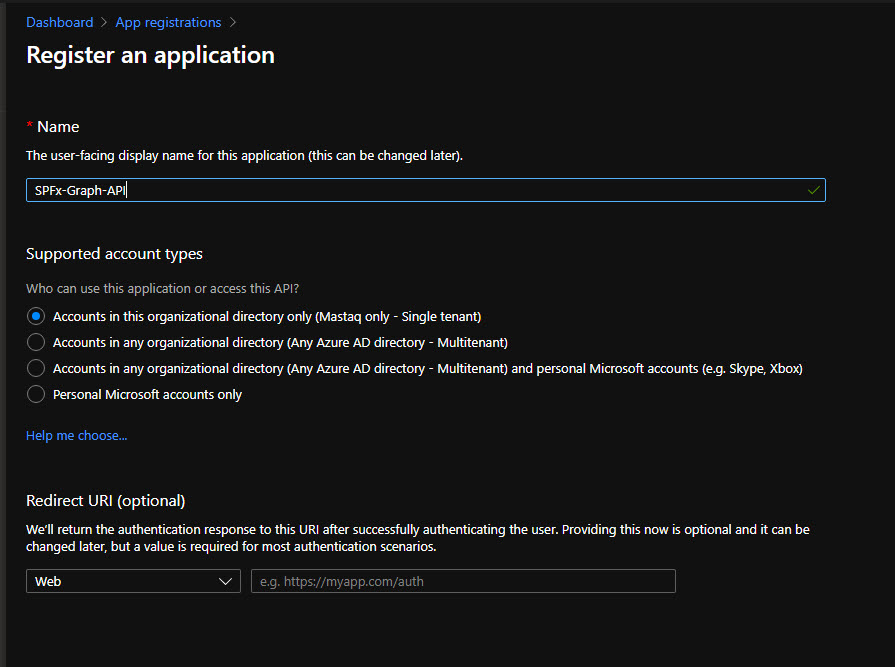
Task: Click the Redirect URI (optional) heading
Action: pos(105,500)
